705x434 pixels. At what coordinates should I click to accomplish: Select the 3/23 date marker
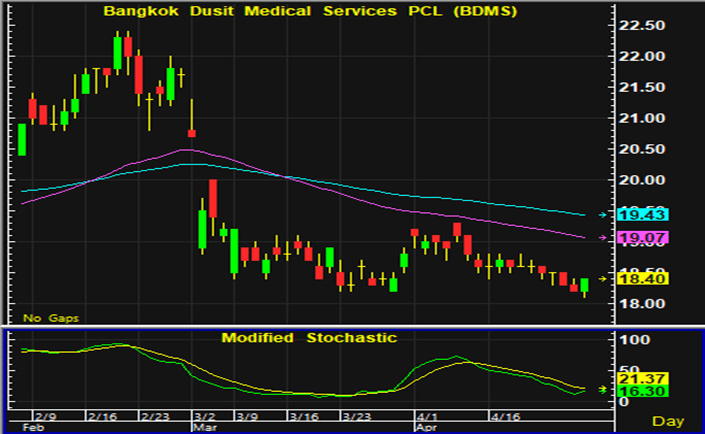tap(357, 416)
